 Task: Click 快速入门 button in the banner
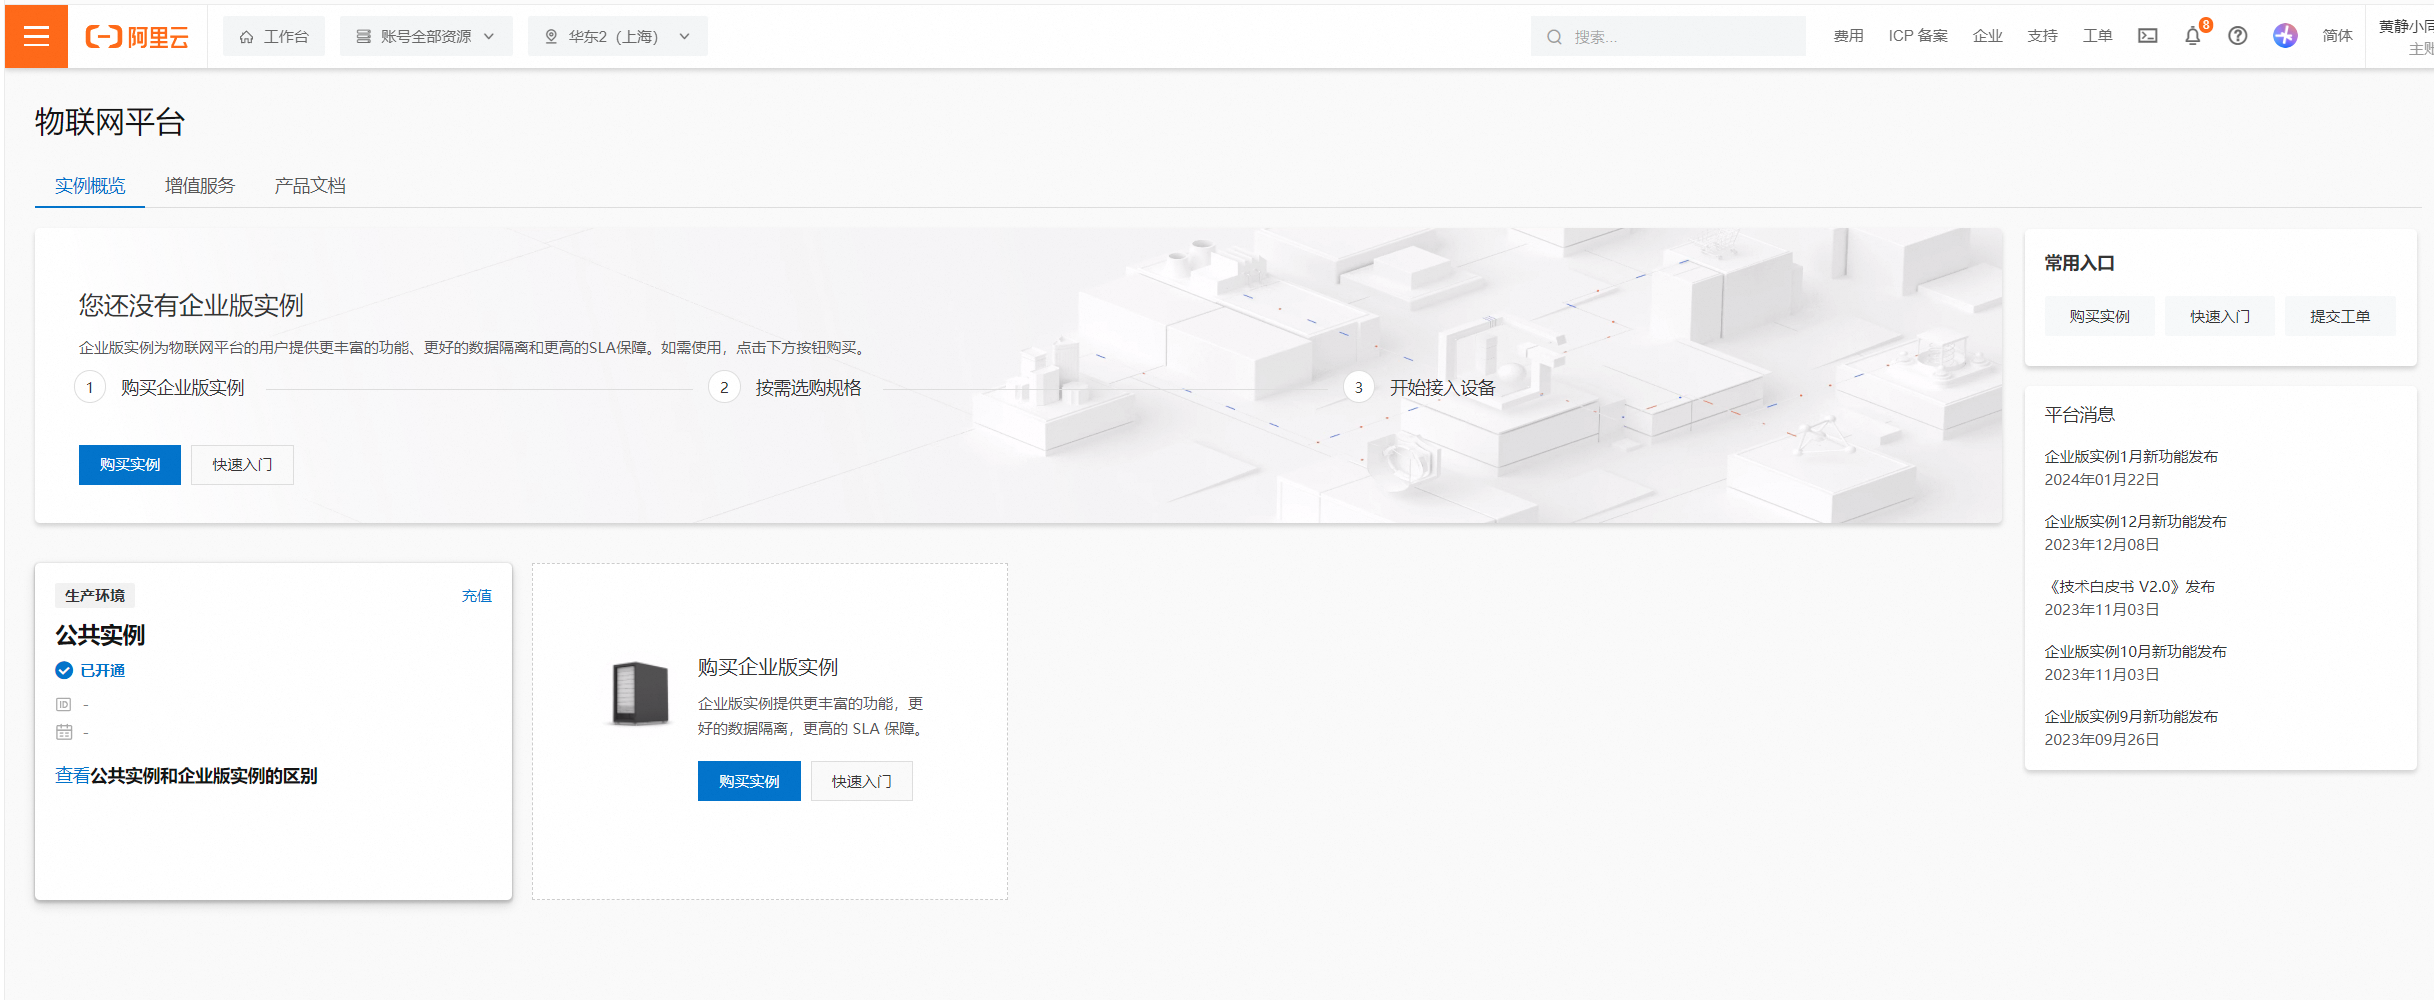(x=242, y=465)
